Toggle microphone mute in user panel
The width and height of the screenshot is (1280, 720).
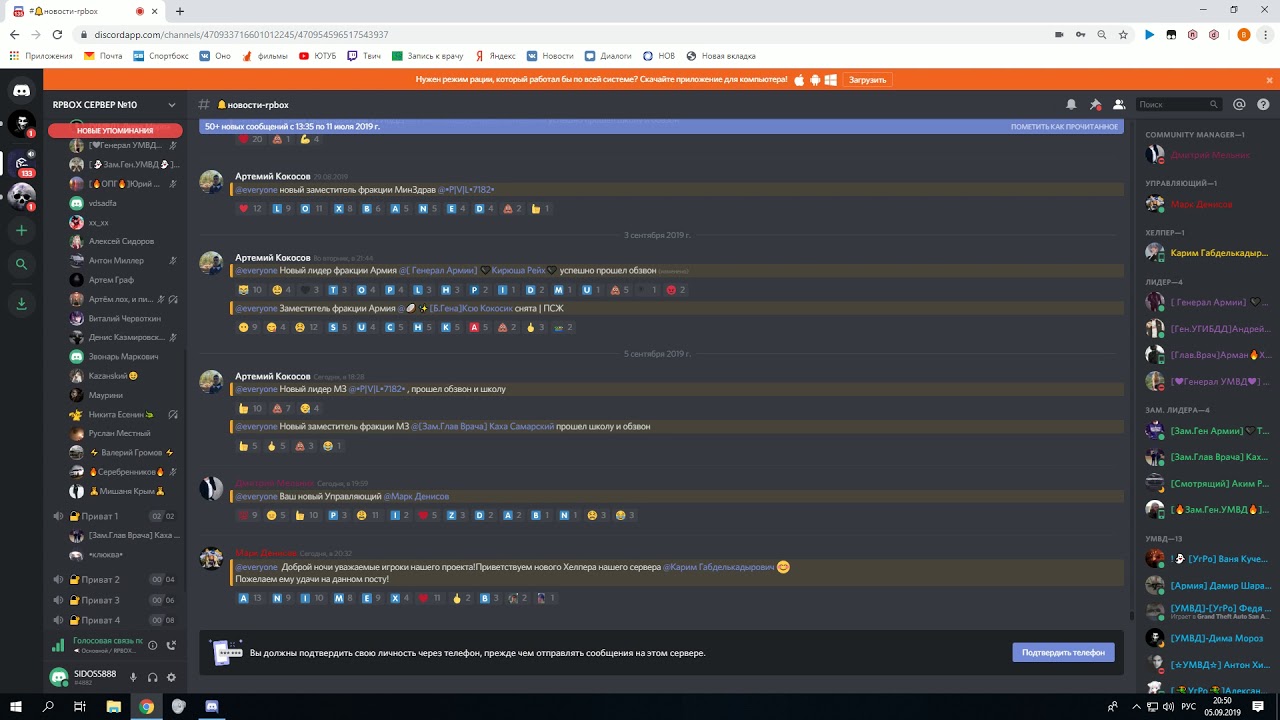coord(133,677)
